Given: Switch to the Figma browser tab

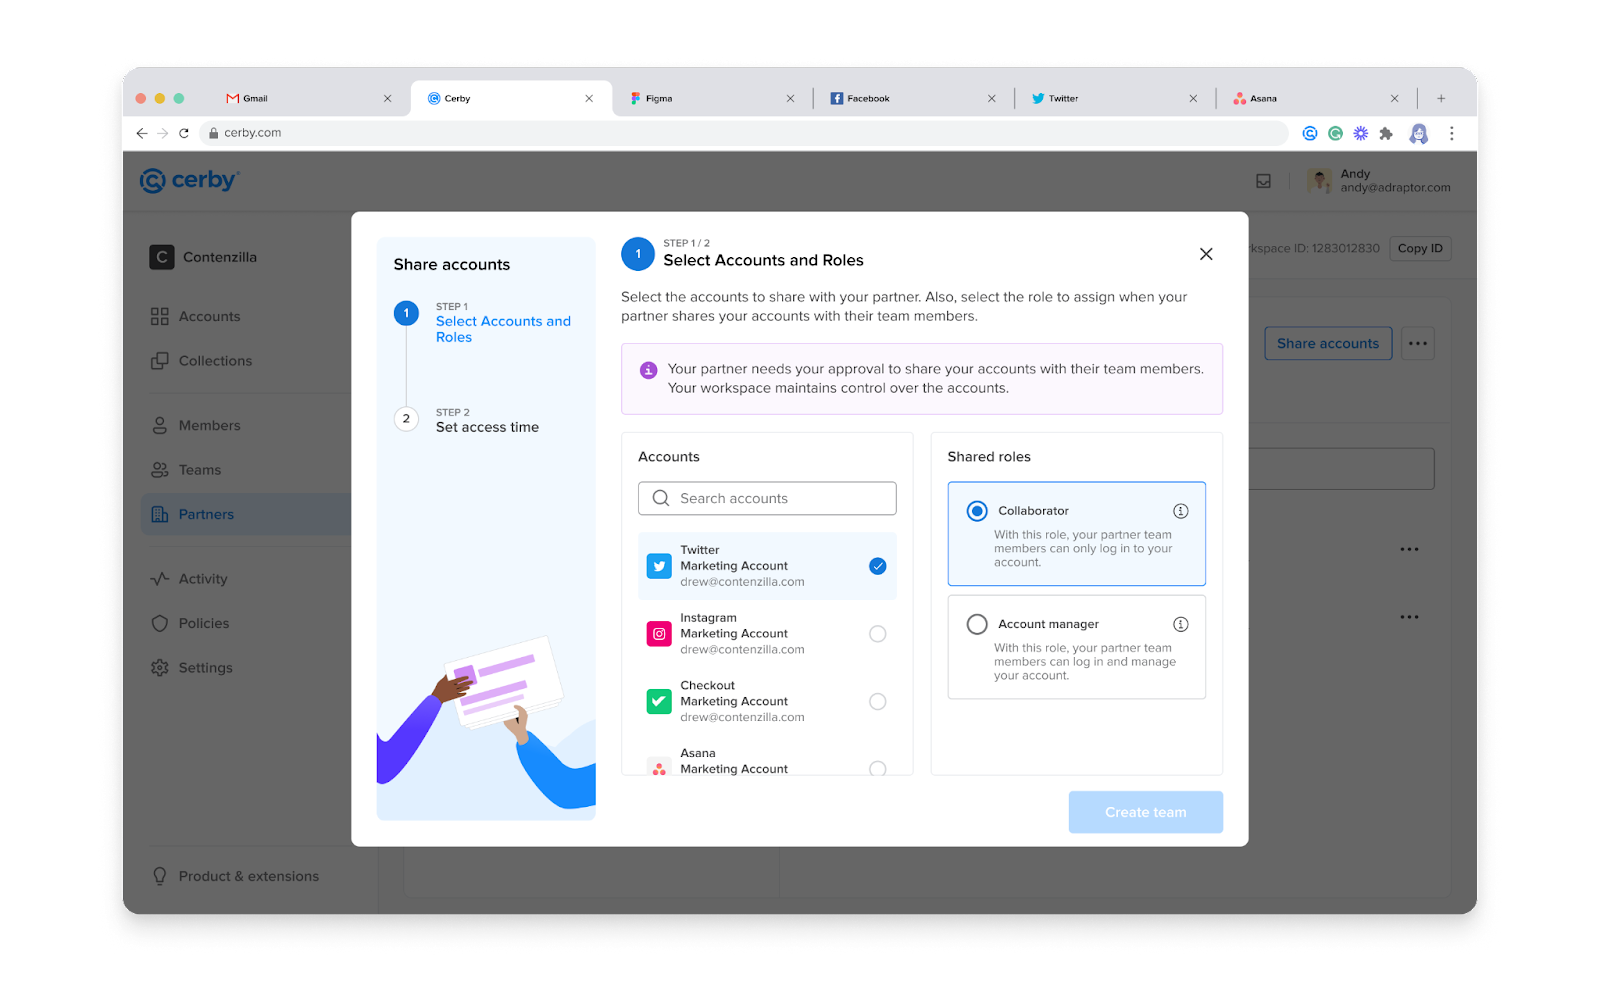Looking at the screenshot, I should (x=713, y=98).
